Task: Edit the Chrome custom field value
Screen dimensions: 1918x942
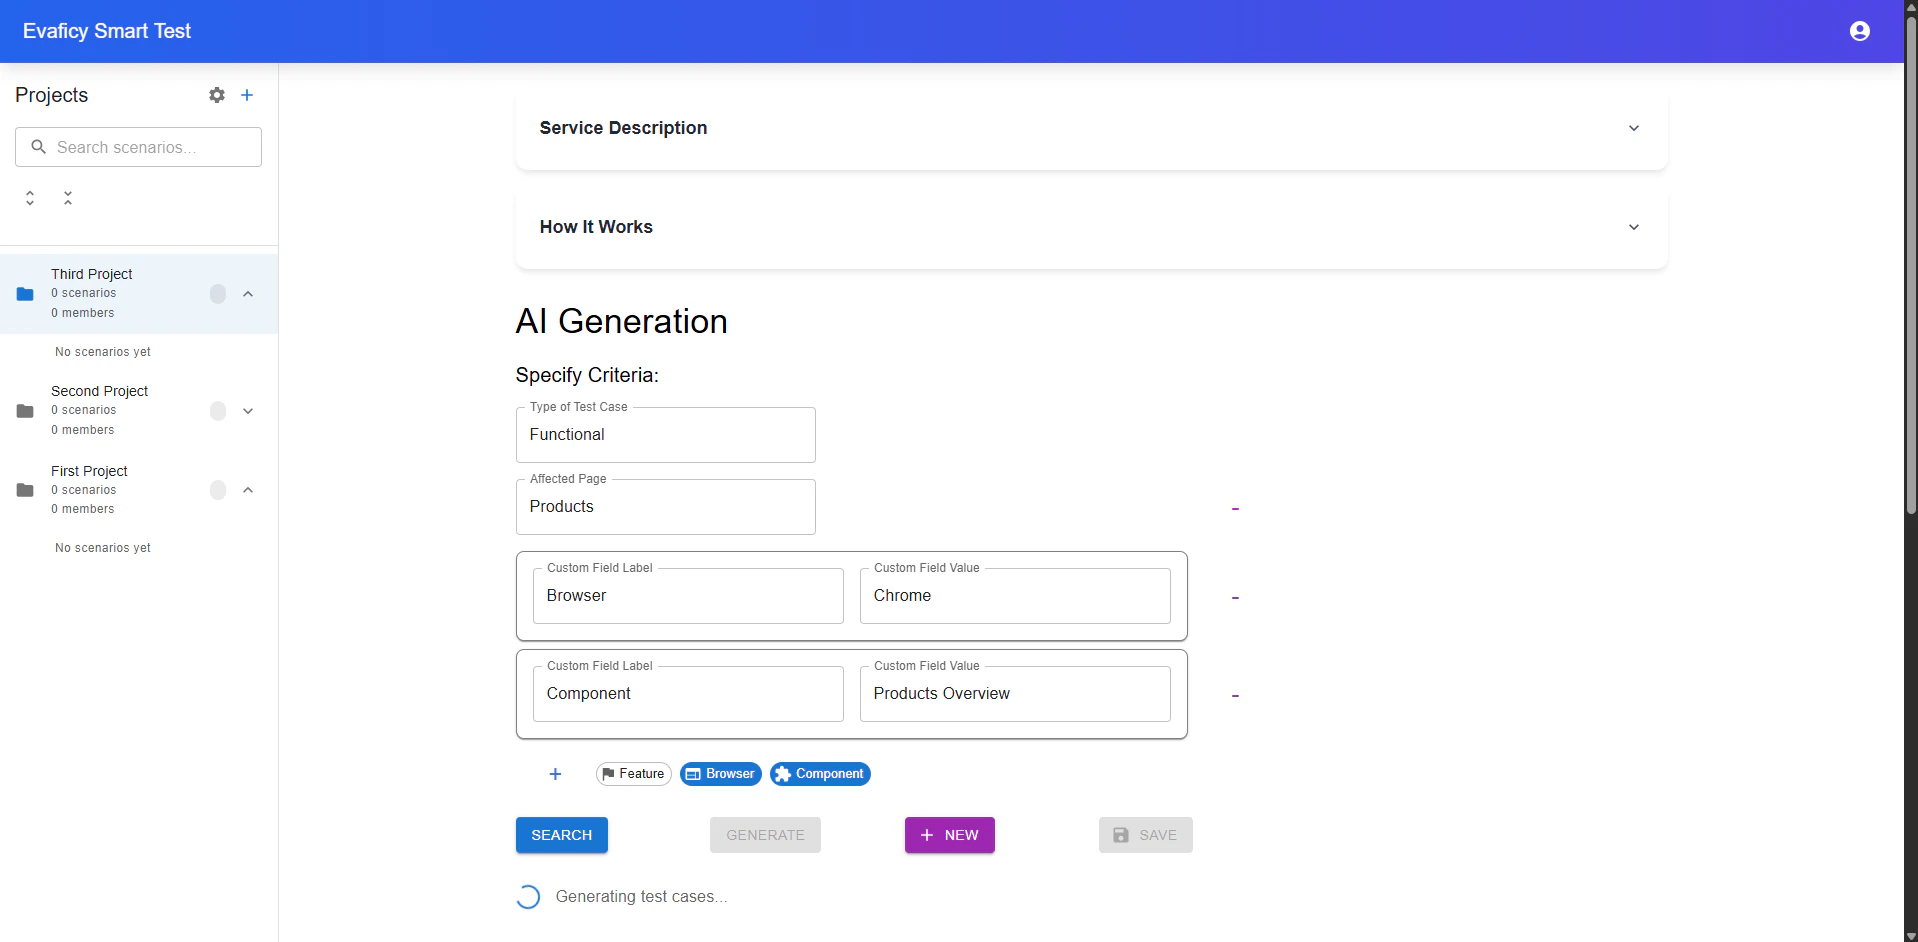Action: click(1015, 596)
